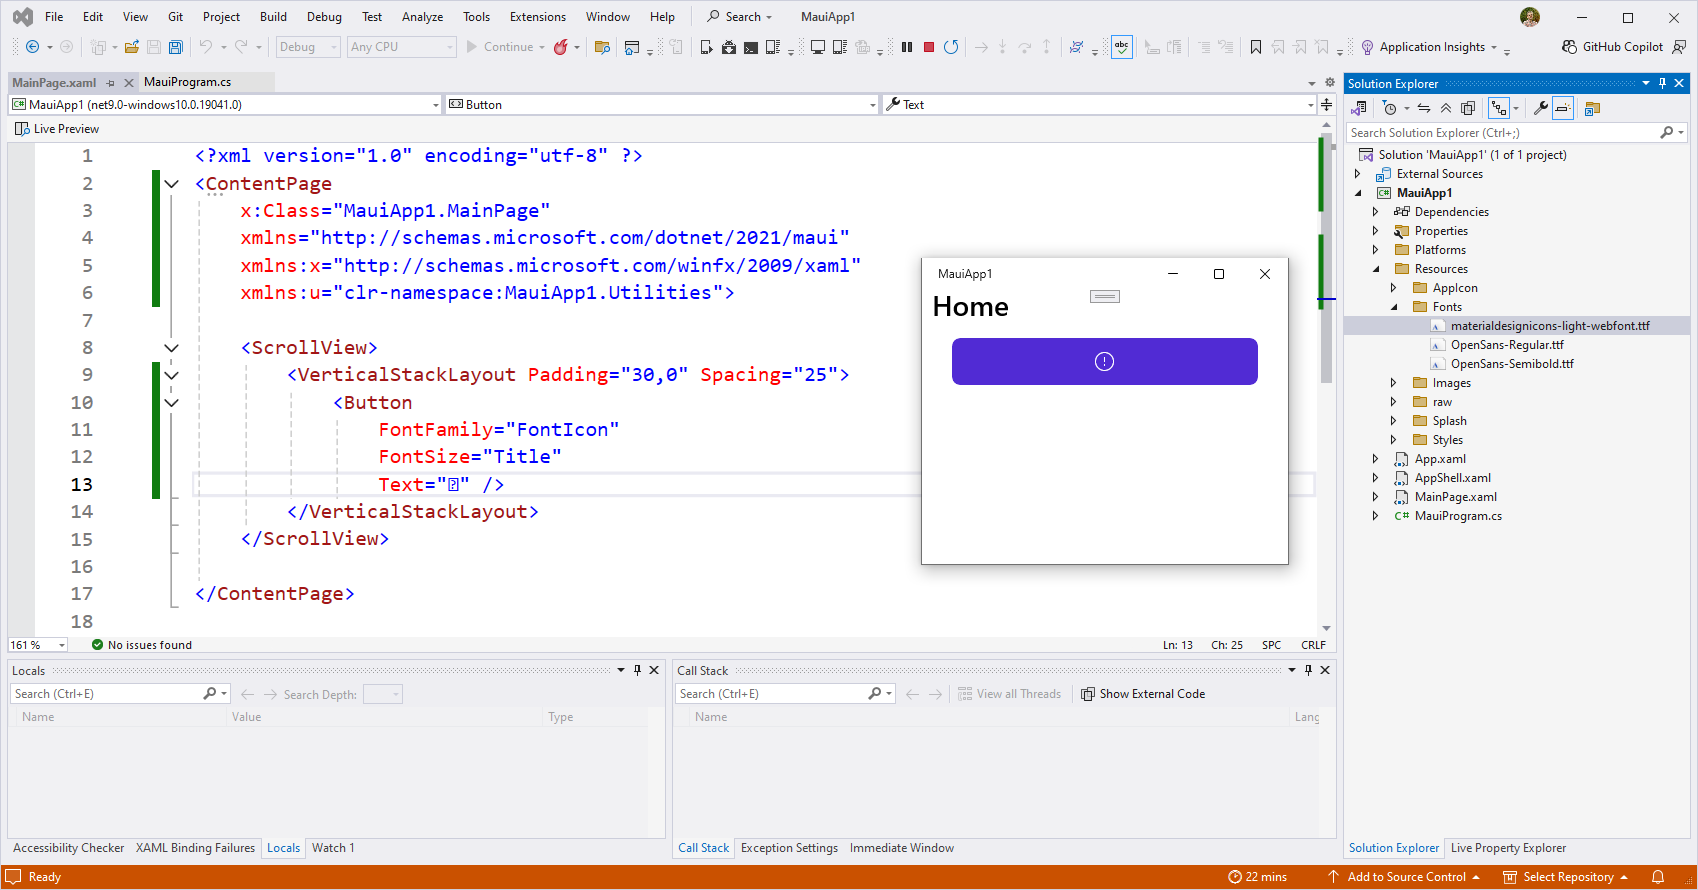1698x890 pixels.
Task: Click the Search box in the title bar
Action: click(x=740, y=17)
